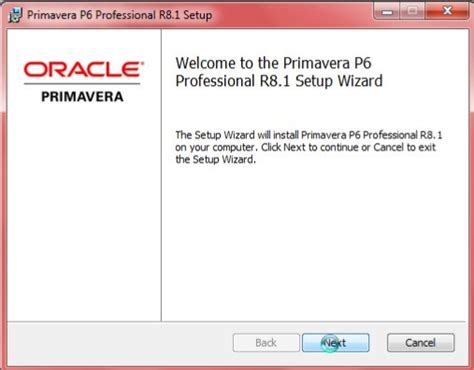Minimize the Primavera P6 Setup window

click(387, 12)
